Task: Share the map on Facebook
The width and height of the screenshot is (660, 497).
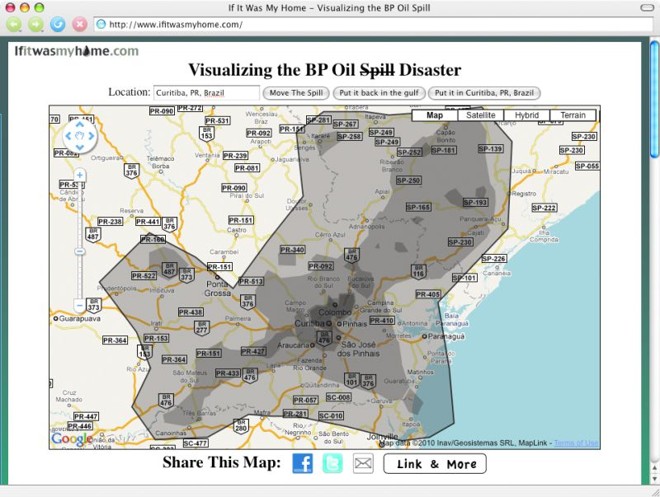Action: [302, 463]
